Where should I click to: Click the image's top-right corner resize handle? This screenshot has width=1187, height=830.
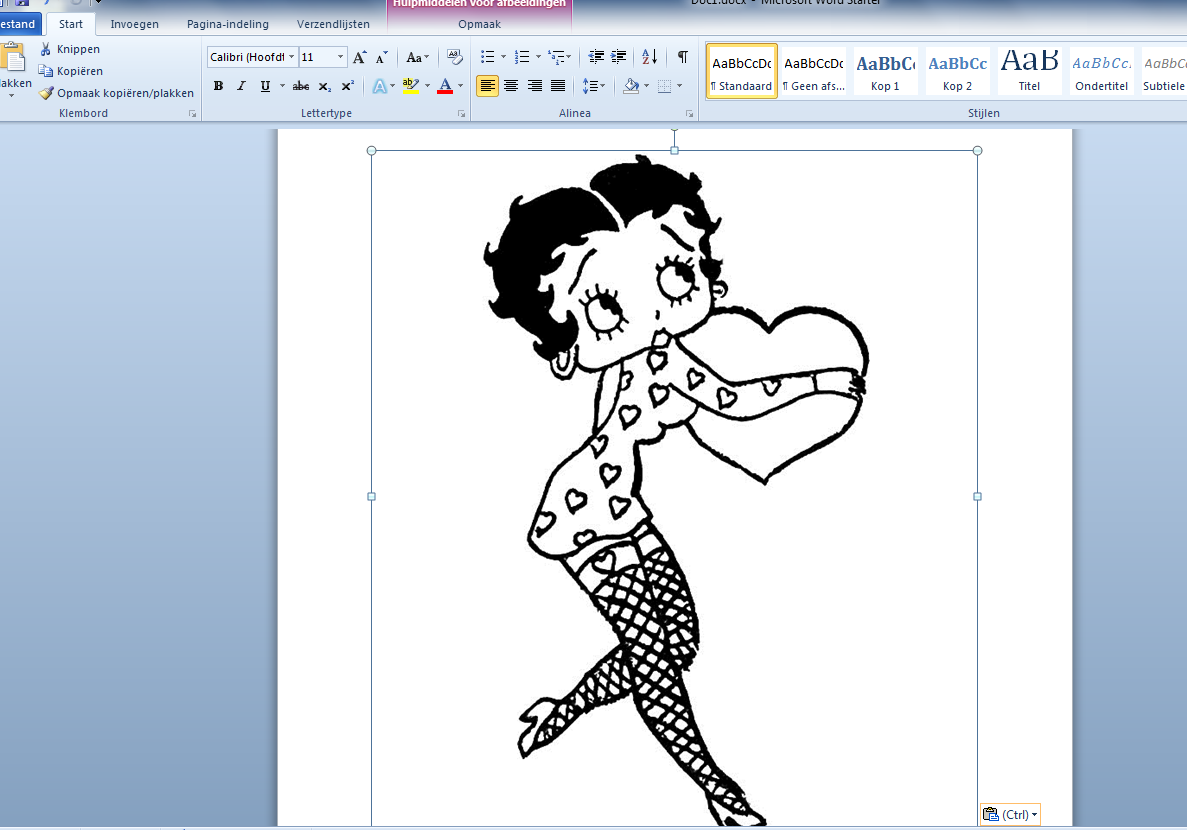977,151
